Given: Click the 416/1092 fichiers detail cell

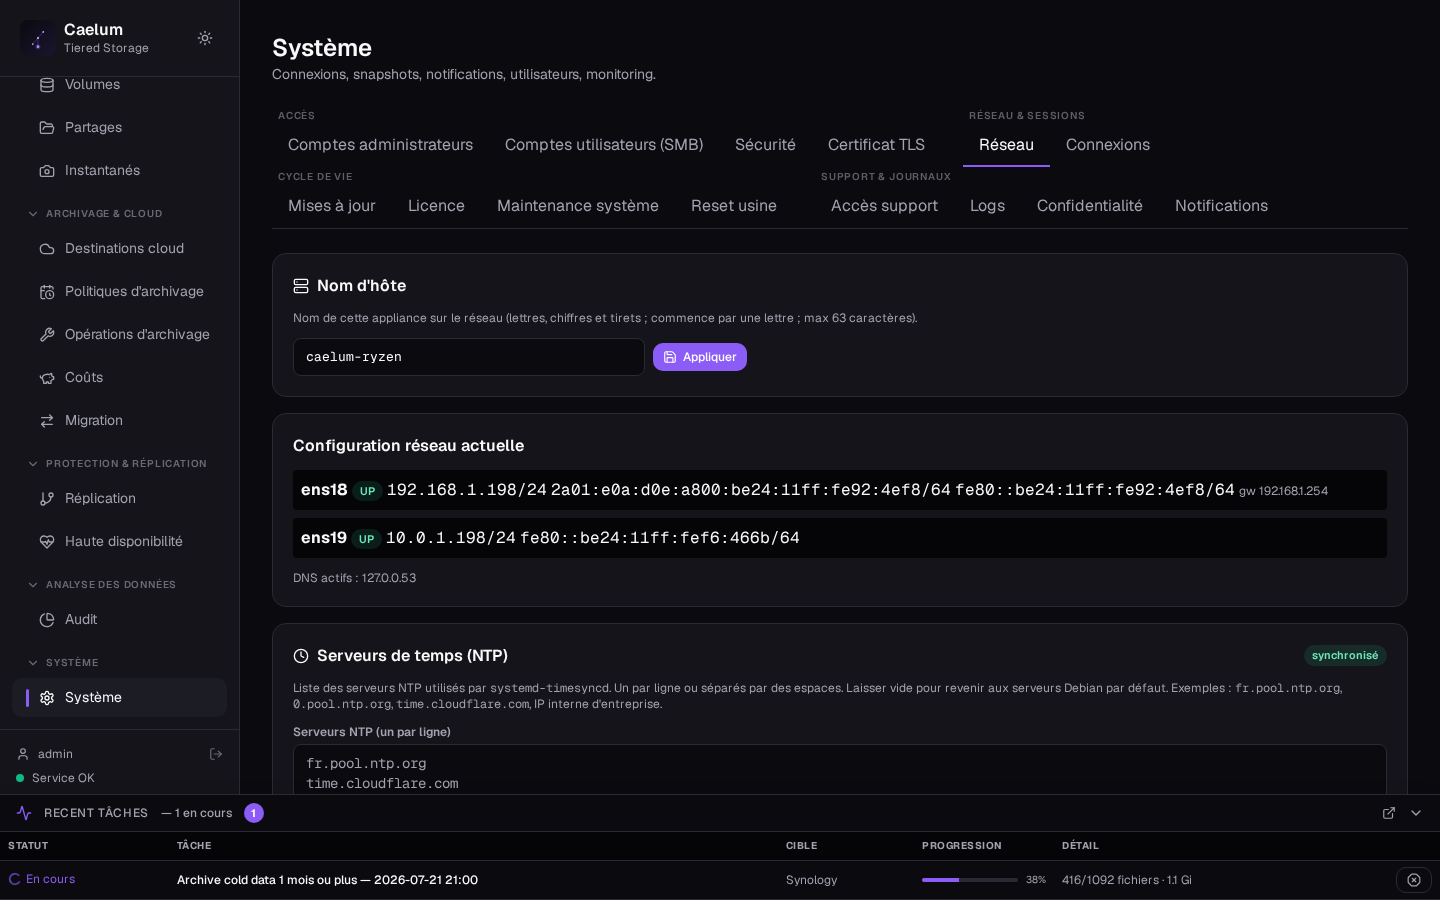Looking at the screenshot, I should (1126, 880).
